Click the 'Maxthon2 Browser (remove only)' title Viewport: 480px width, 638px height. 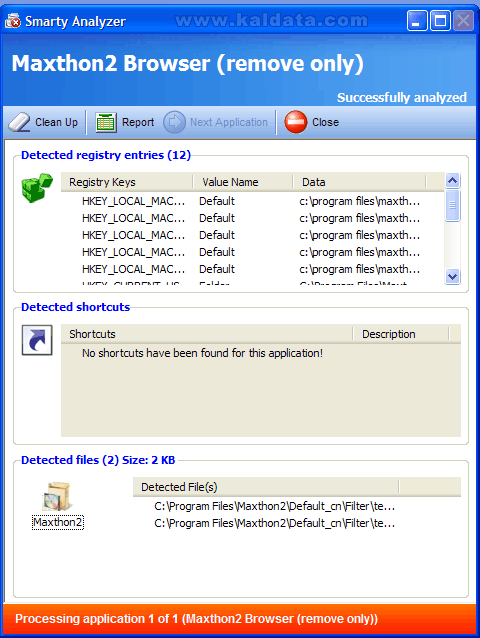pyautogui.click(x=188, y=63)
